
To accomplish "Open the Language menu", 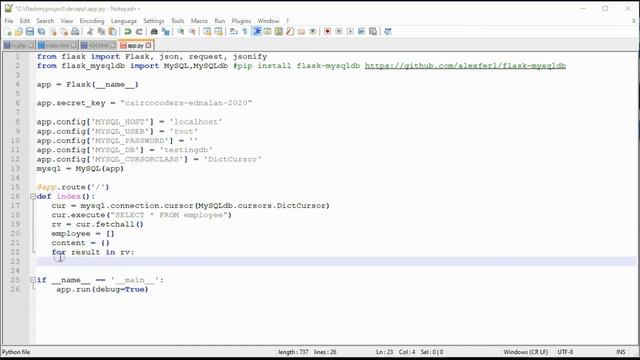I will tap(124, 21).
